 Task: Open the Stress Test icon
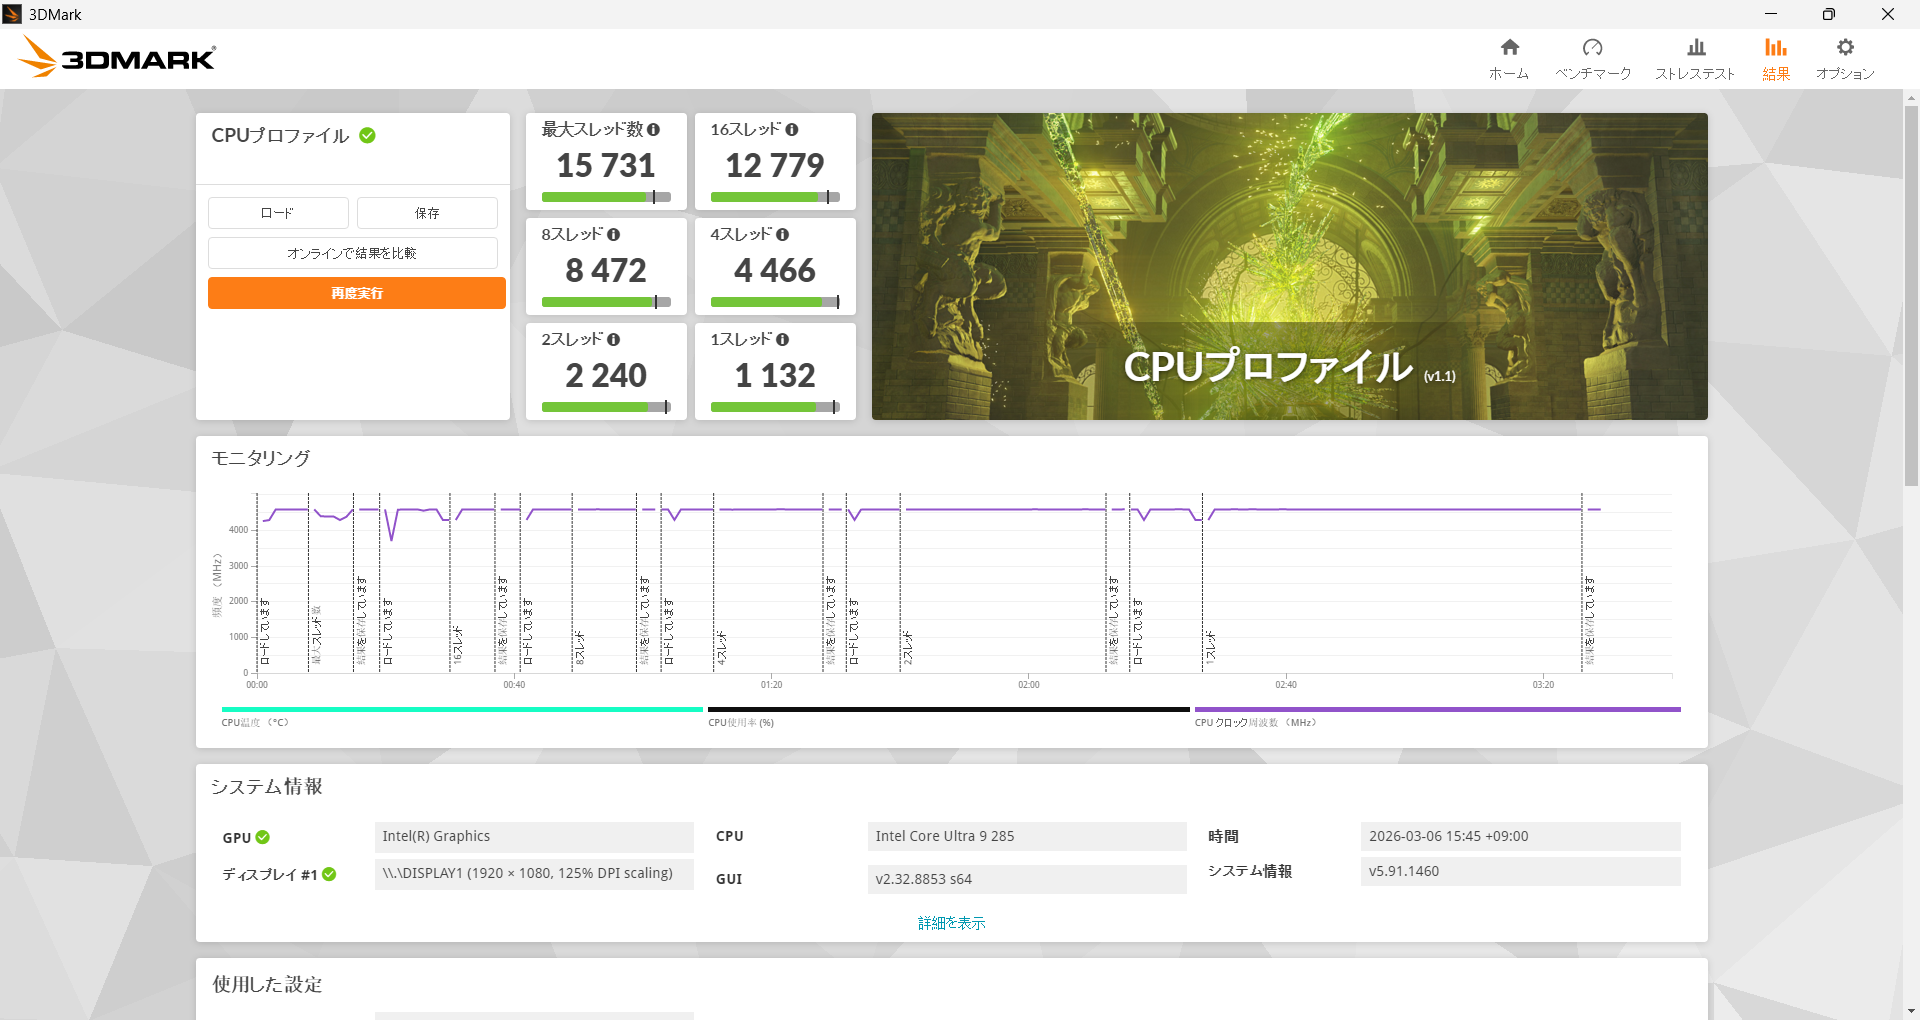(1695, 48)
